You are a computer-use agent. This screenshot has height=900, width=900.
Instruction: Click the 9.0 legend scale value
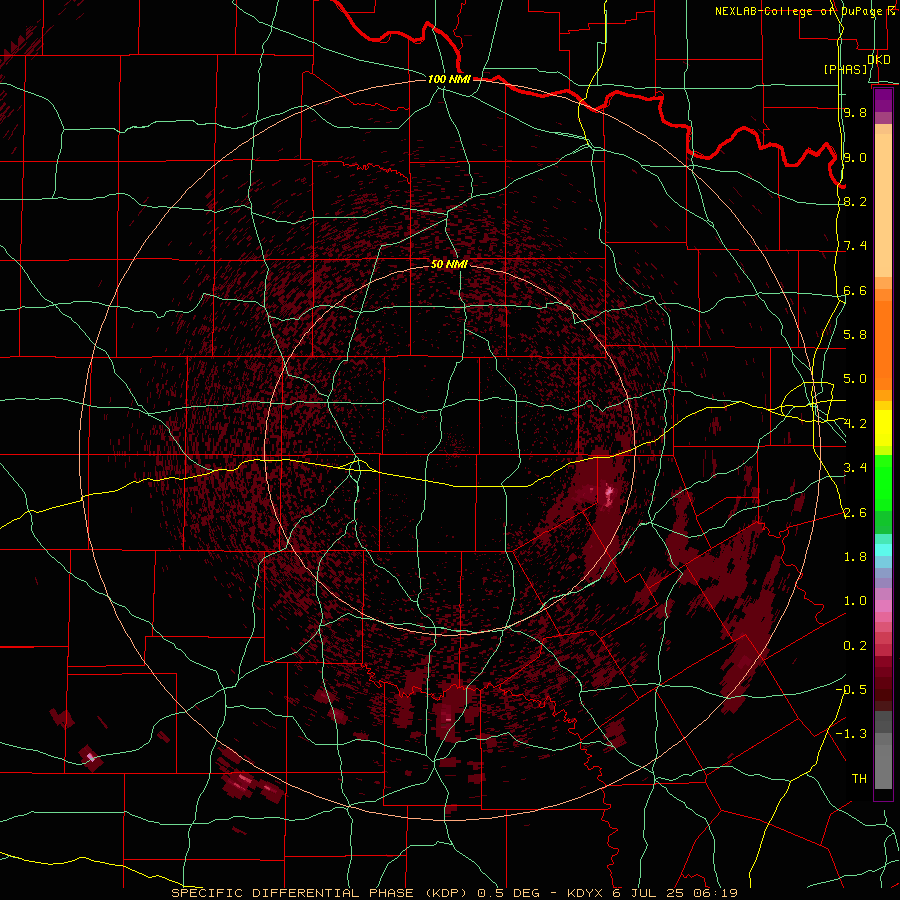pos(855,157)
